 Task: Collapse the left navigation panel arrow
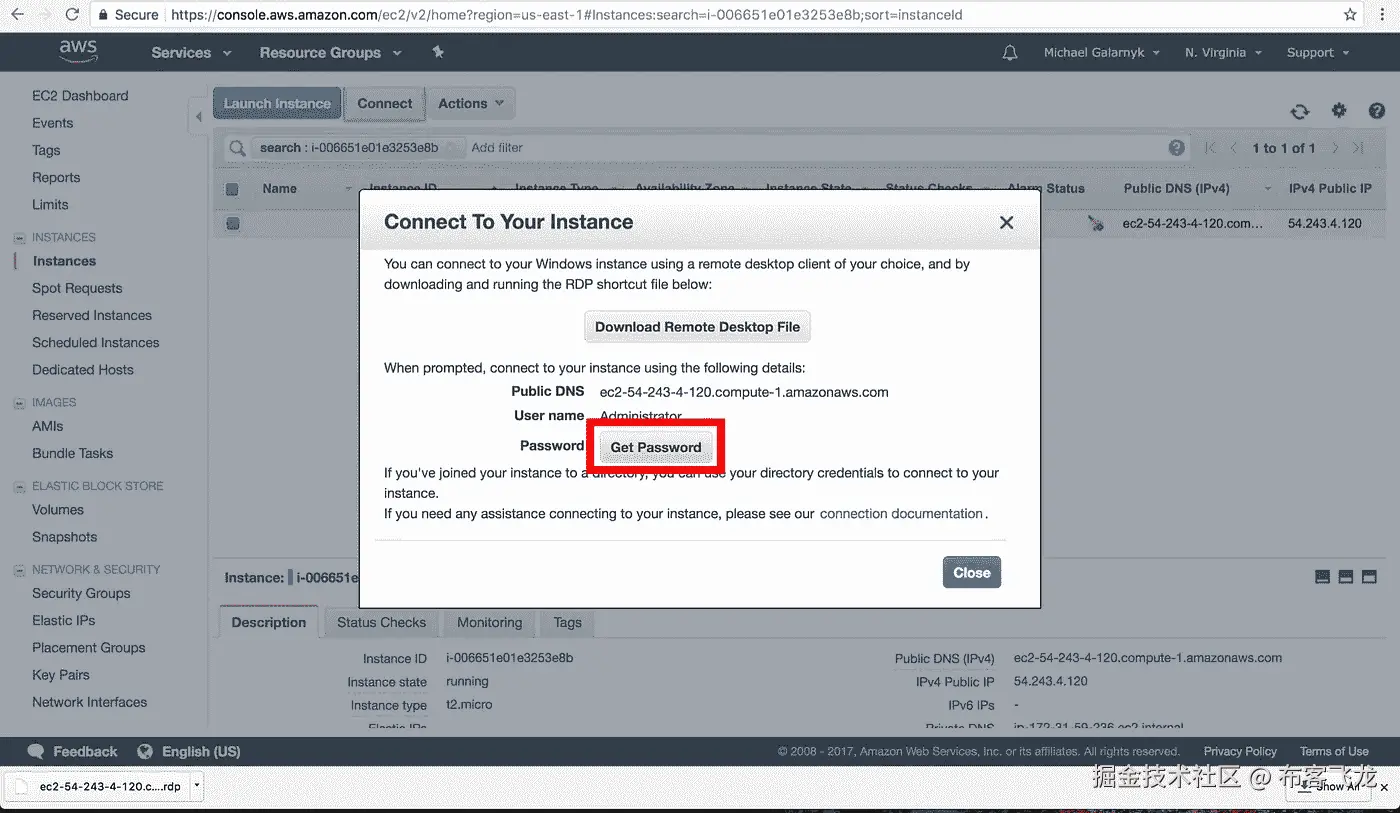click(198, 117)
